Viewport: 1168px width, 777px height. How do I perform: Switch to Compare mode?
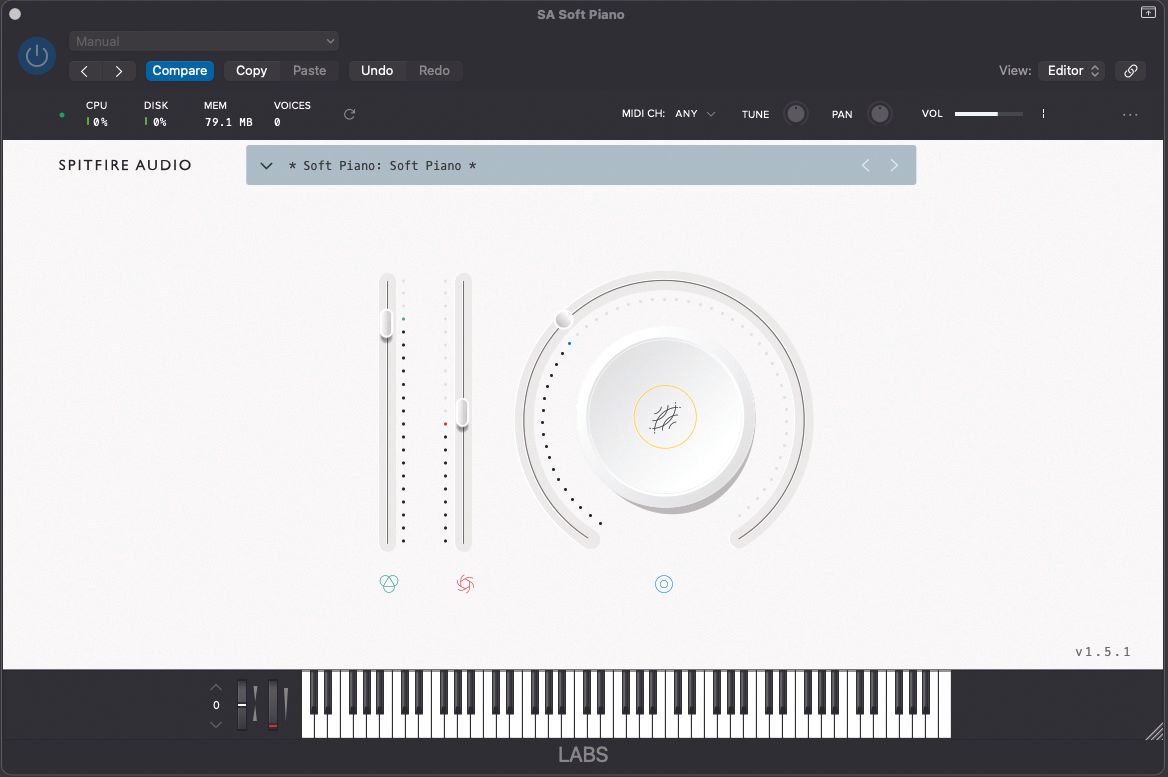179,70
